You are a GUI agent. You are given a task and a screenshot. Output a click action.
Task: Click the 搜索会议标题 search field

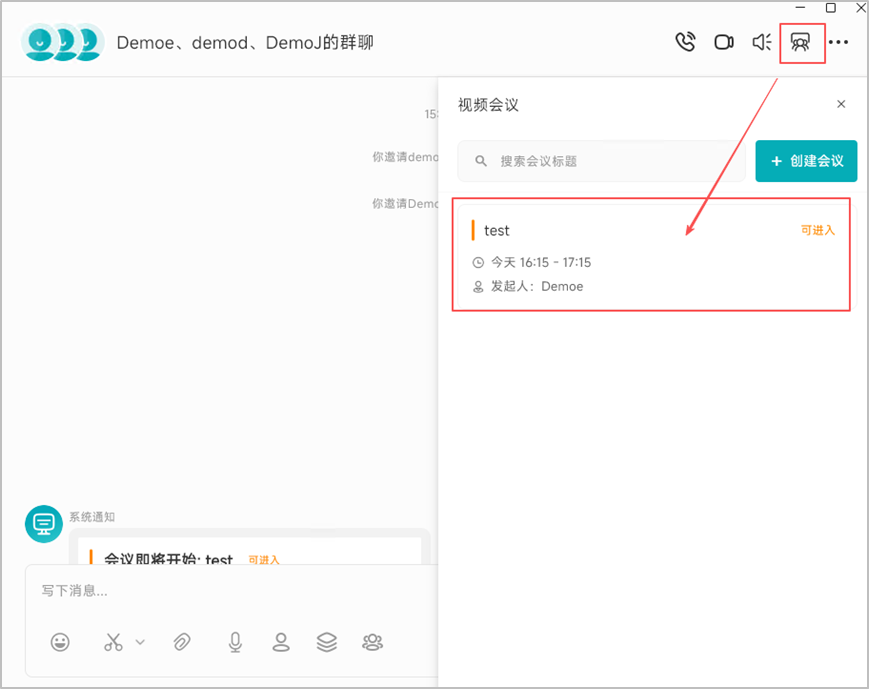click(601, 161)
